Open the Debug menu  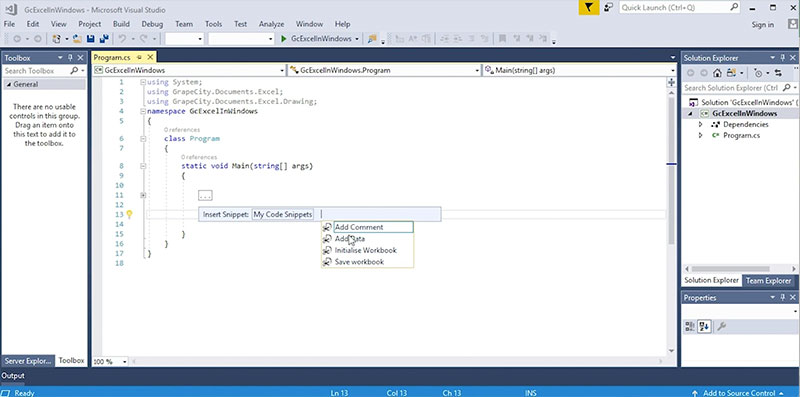coord(152,24)
